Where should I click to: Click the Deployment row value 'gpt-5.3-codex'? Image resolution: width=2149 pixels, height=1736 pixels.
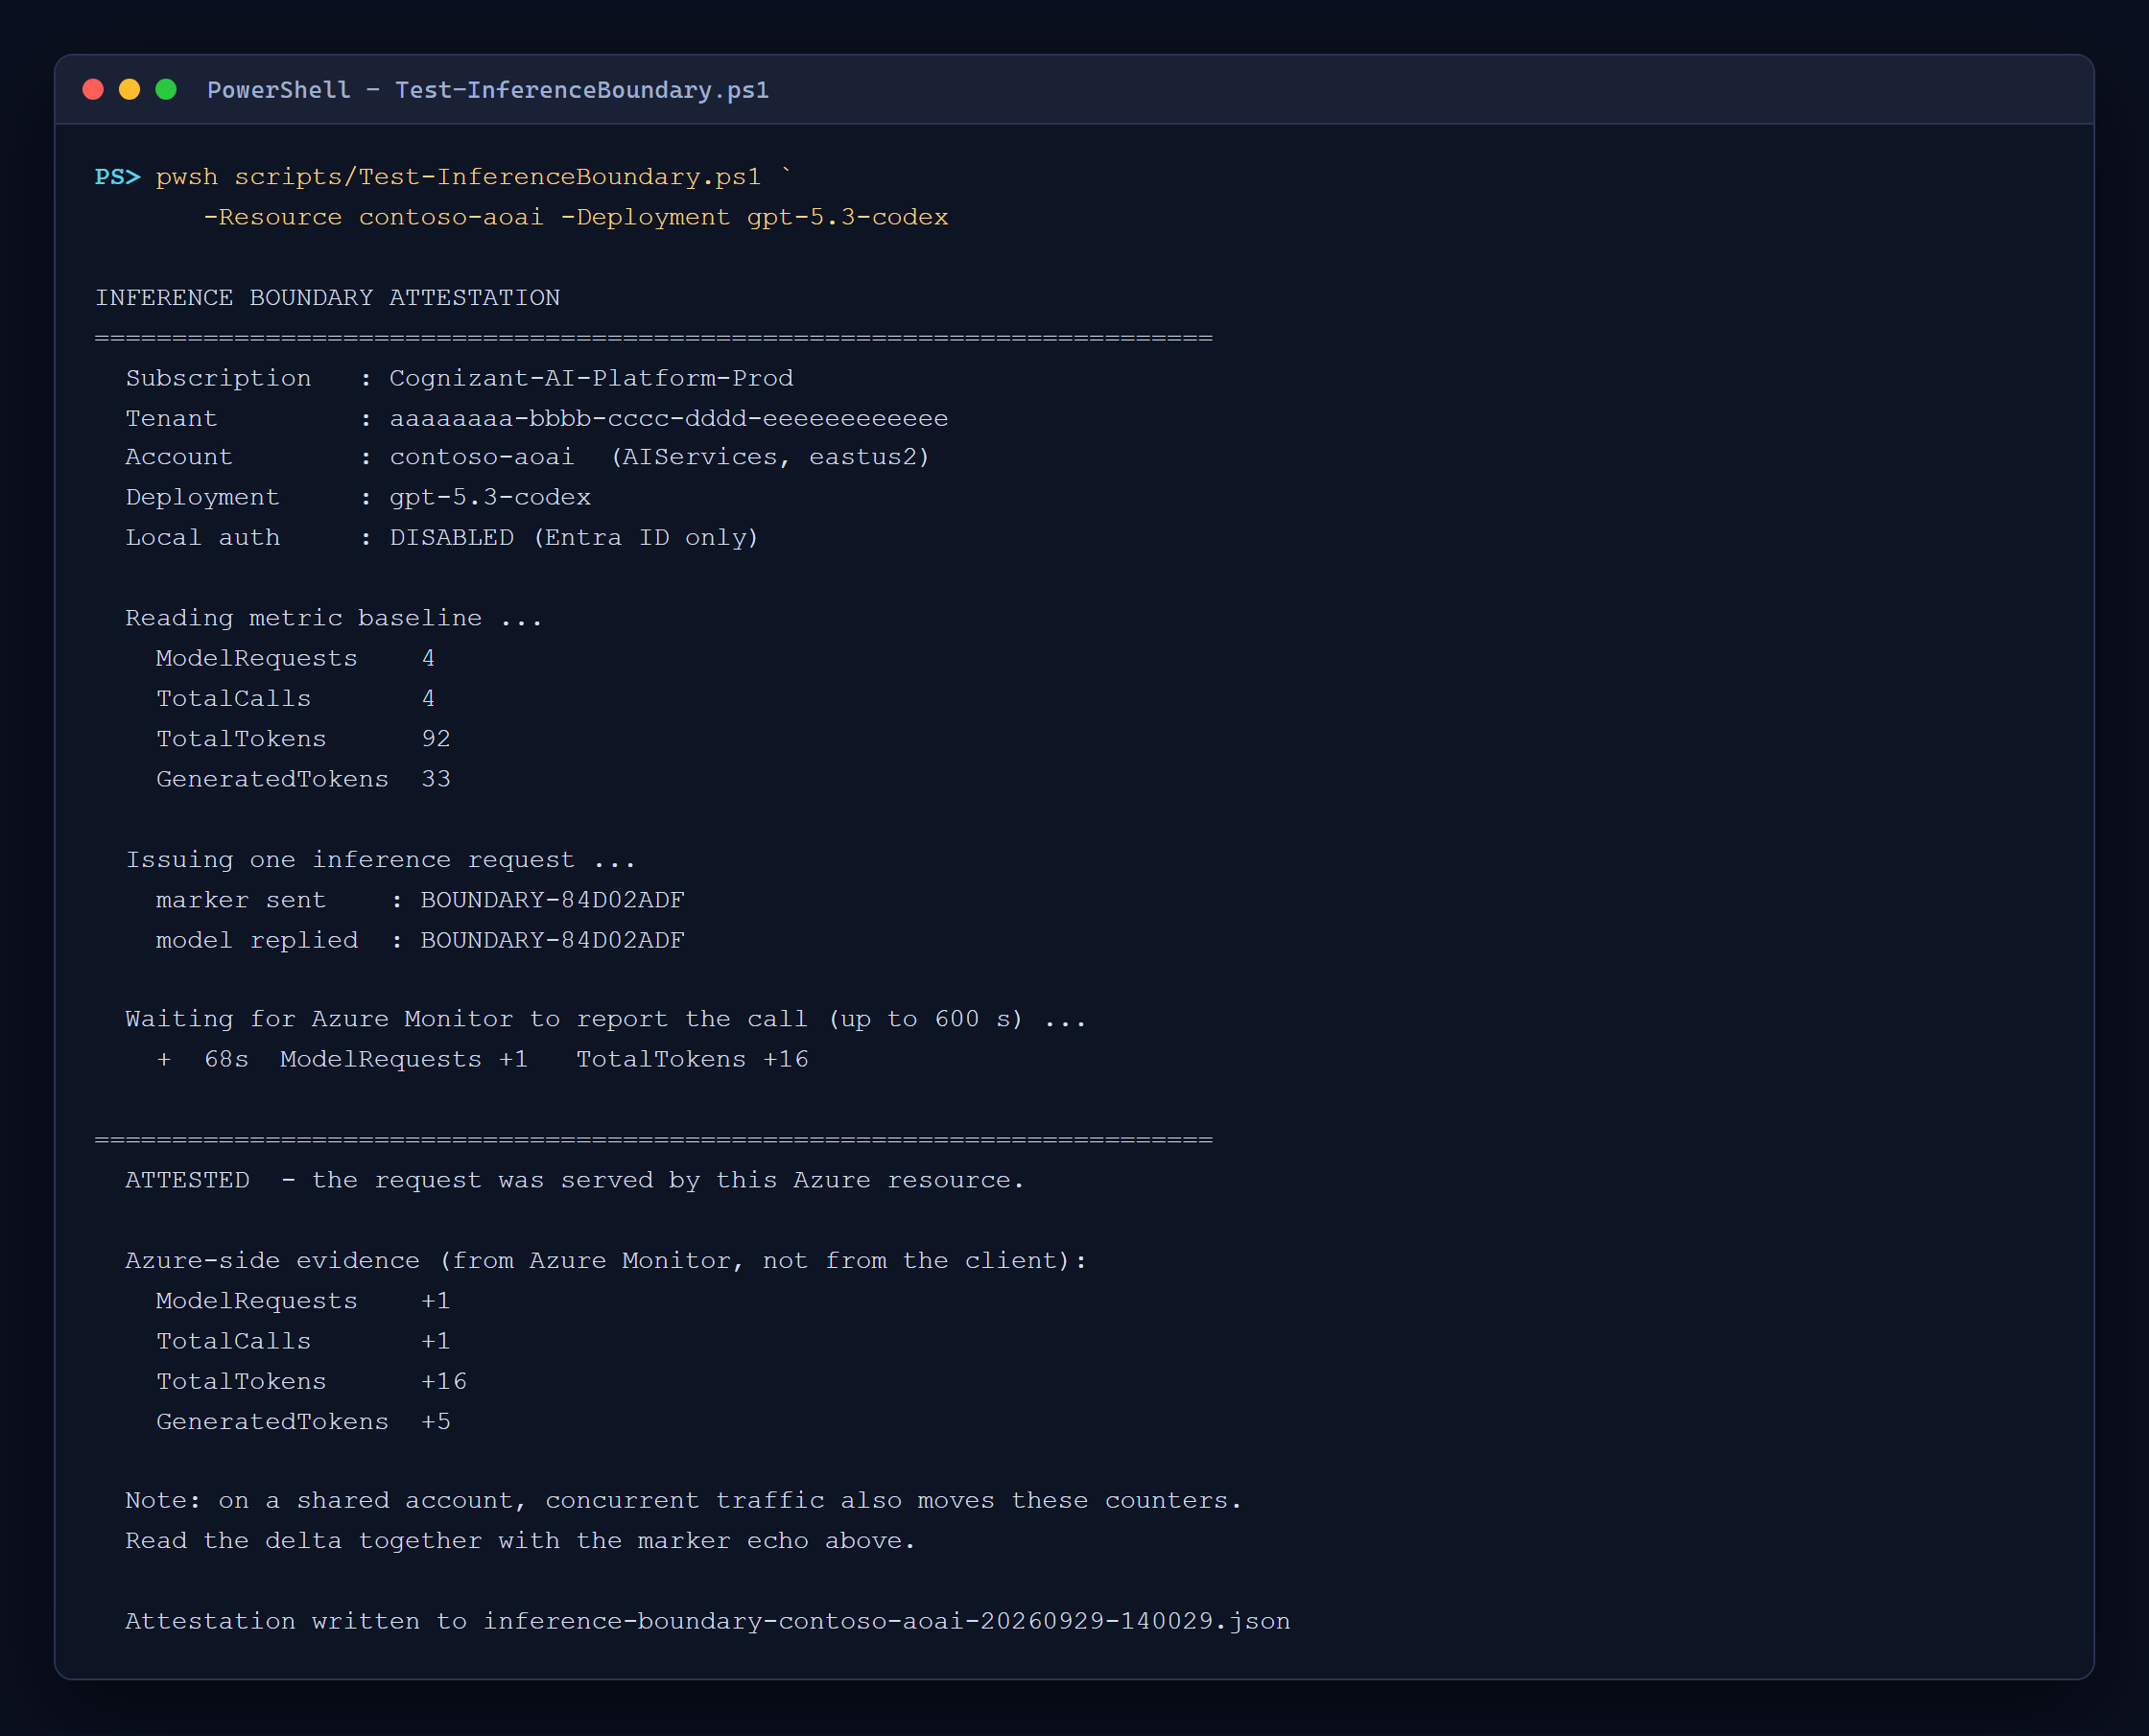(490, 497)
